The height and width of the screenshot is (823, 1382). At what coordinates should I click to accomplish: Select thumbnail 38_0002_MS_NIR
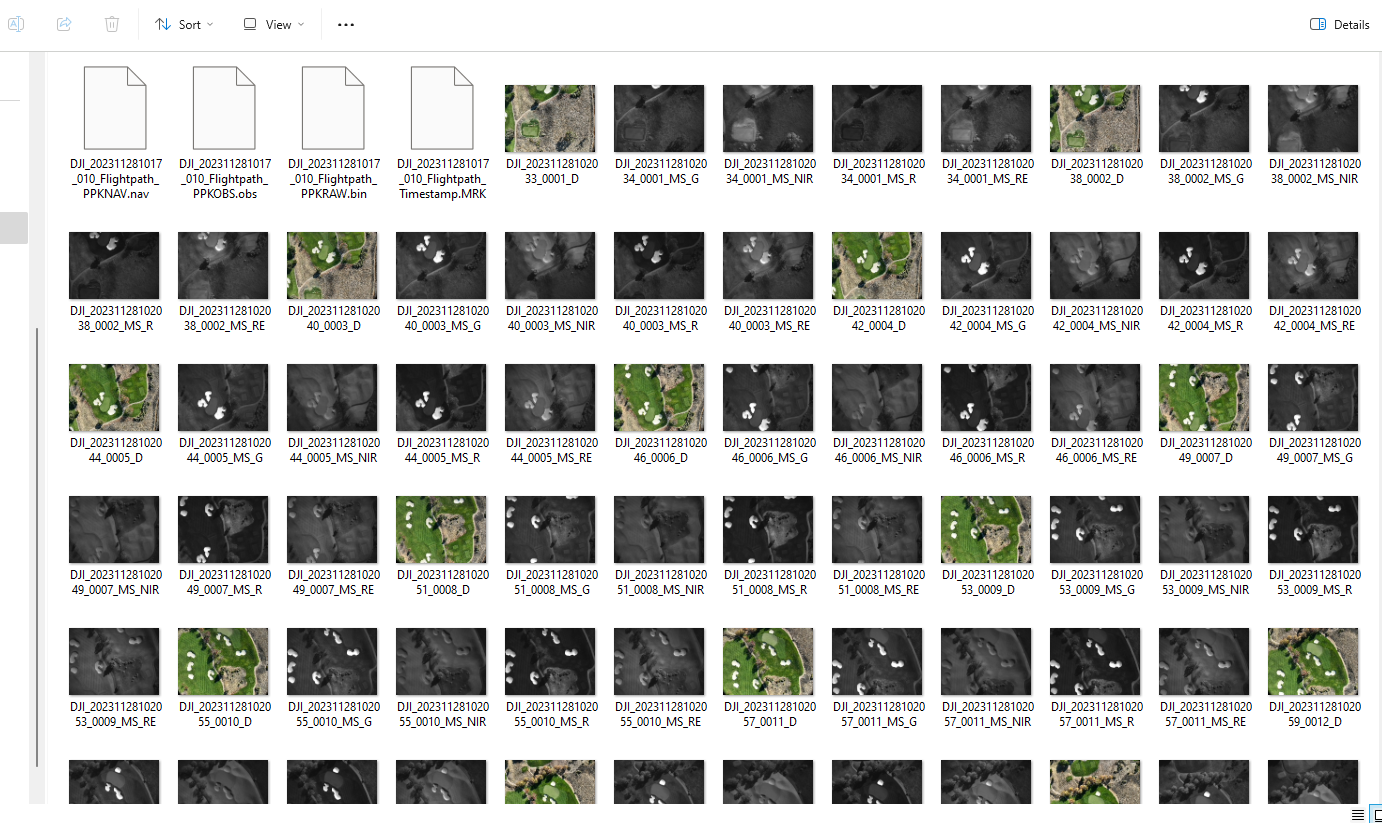1313,119
